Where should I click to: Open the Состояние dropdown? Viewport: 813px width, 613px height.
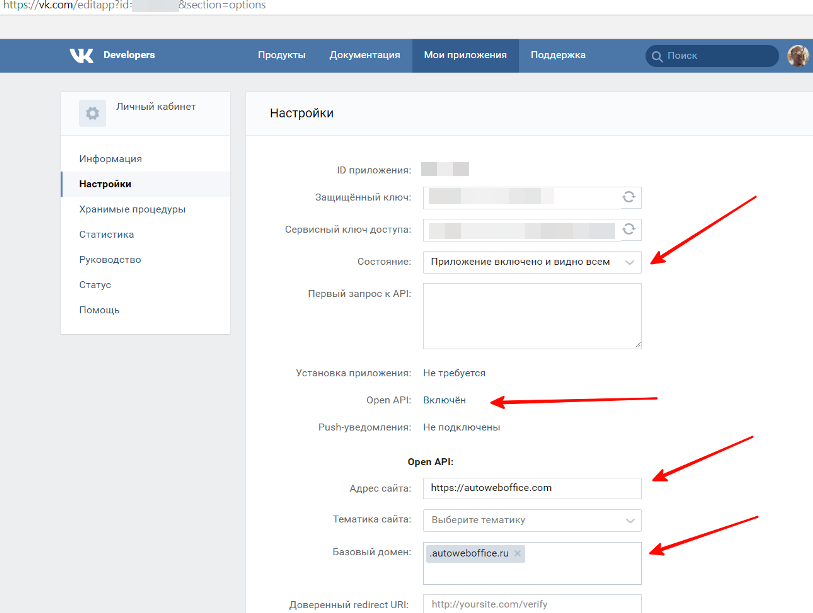click(532, 262)
